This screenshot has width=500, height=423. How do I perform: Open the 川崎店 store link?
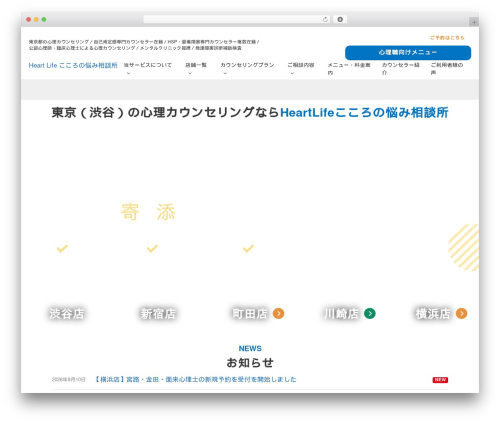click(x=341, y=313)
